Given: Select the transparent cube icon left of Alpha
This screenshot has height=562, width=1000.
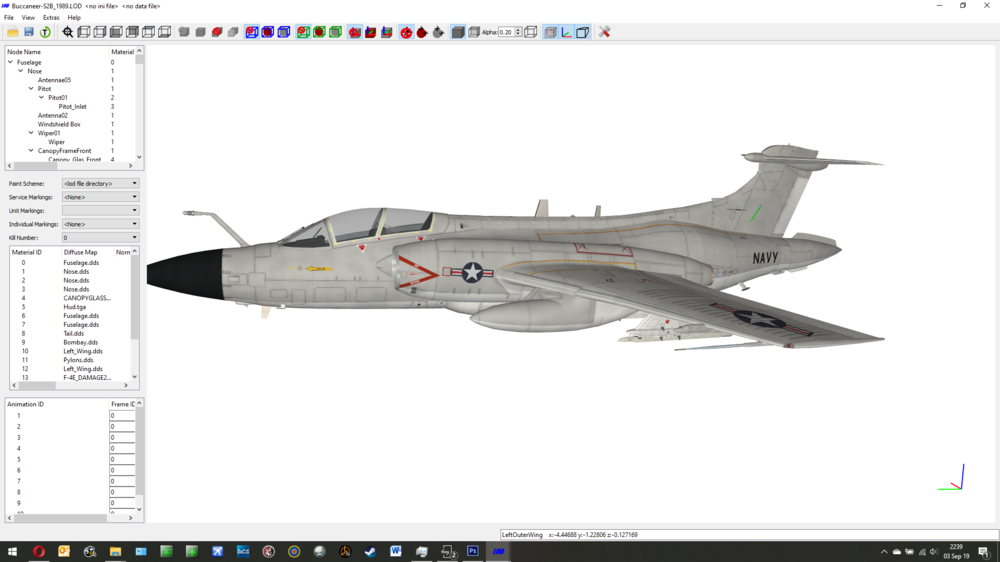Looking at the screenshot, I should point(474,32).
